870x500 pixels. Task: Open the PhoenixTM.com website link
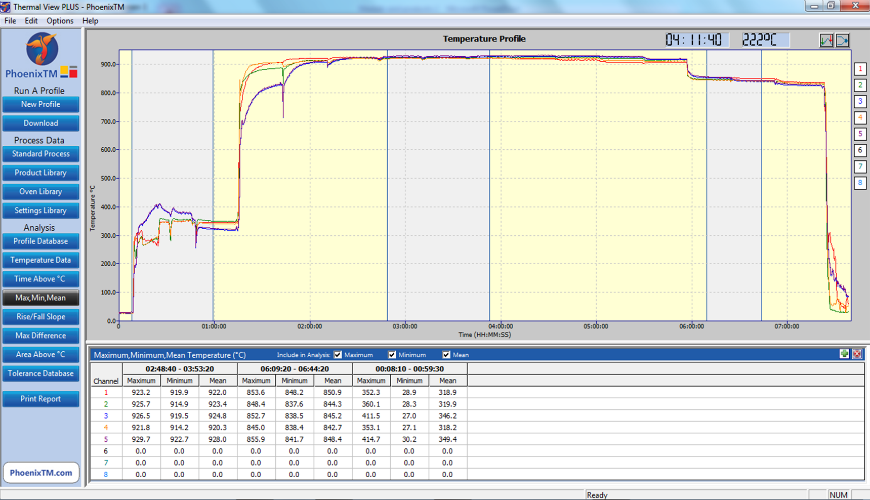[40, 473]
